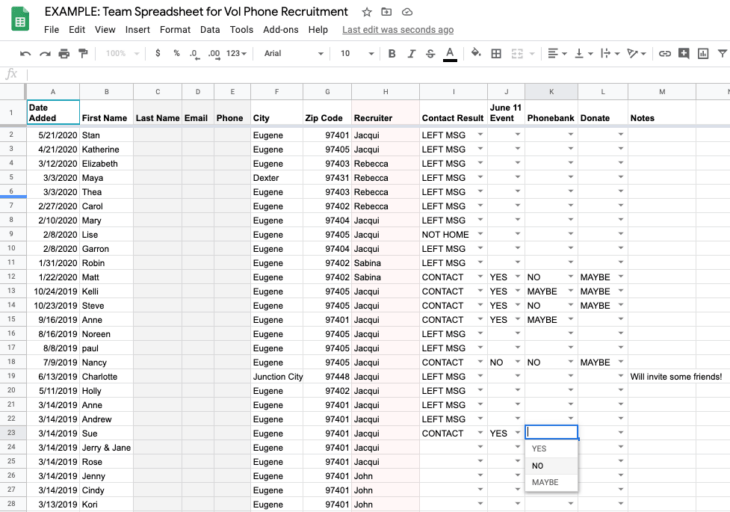This screenshot has width=730, height=512.
Task: Click the Redo arrow icon
Action: click(45, 54)
